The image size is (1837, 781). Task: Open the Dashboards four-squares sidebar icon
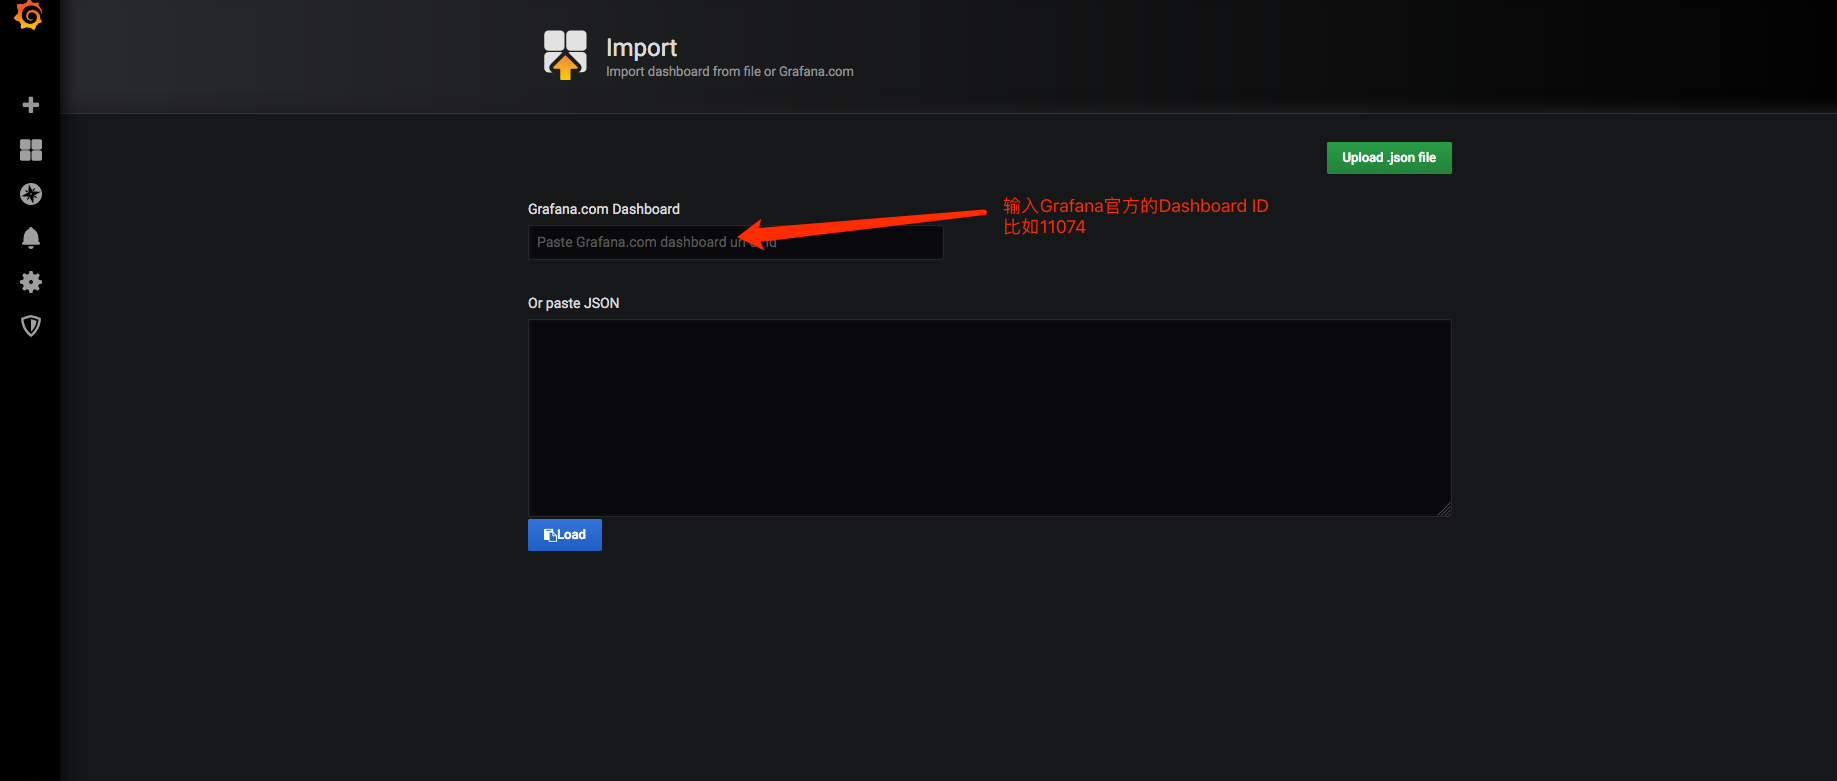pyautogui.click(x=31, y=150)
